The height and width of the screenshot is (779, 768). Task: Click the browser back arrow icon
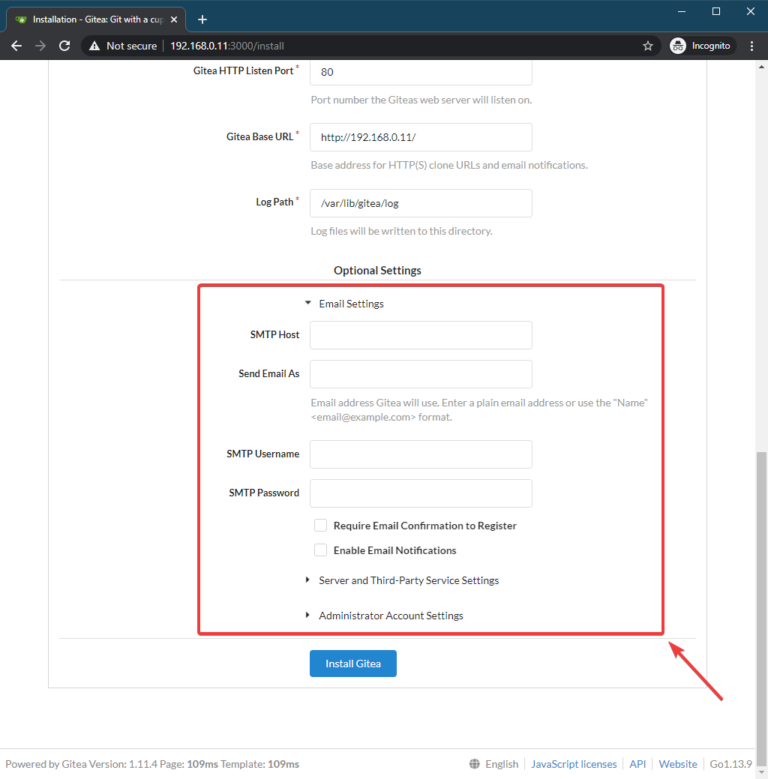[x=16, y=46]
